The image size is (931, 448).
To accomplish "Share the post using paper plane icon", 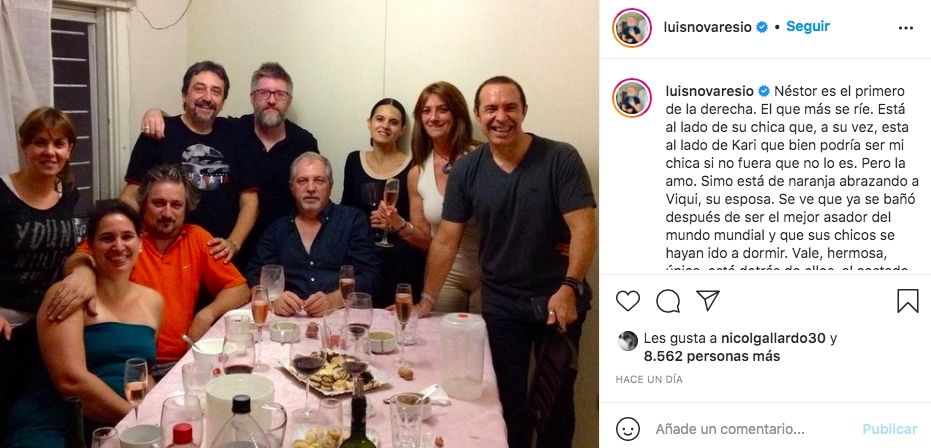I will (708, 300).
